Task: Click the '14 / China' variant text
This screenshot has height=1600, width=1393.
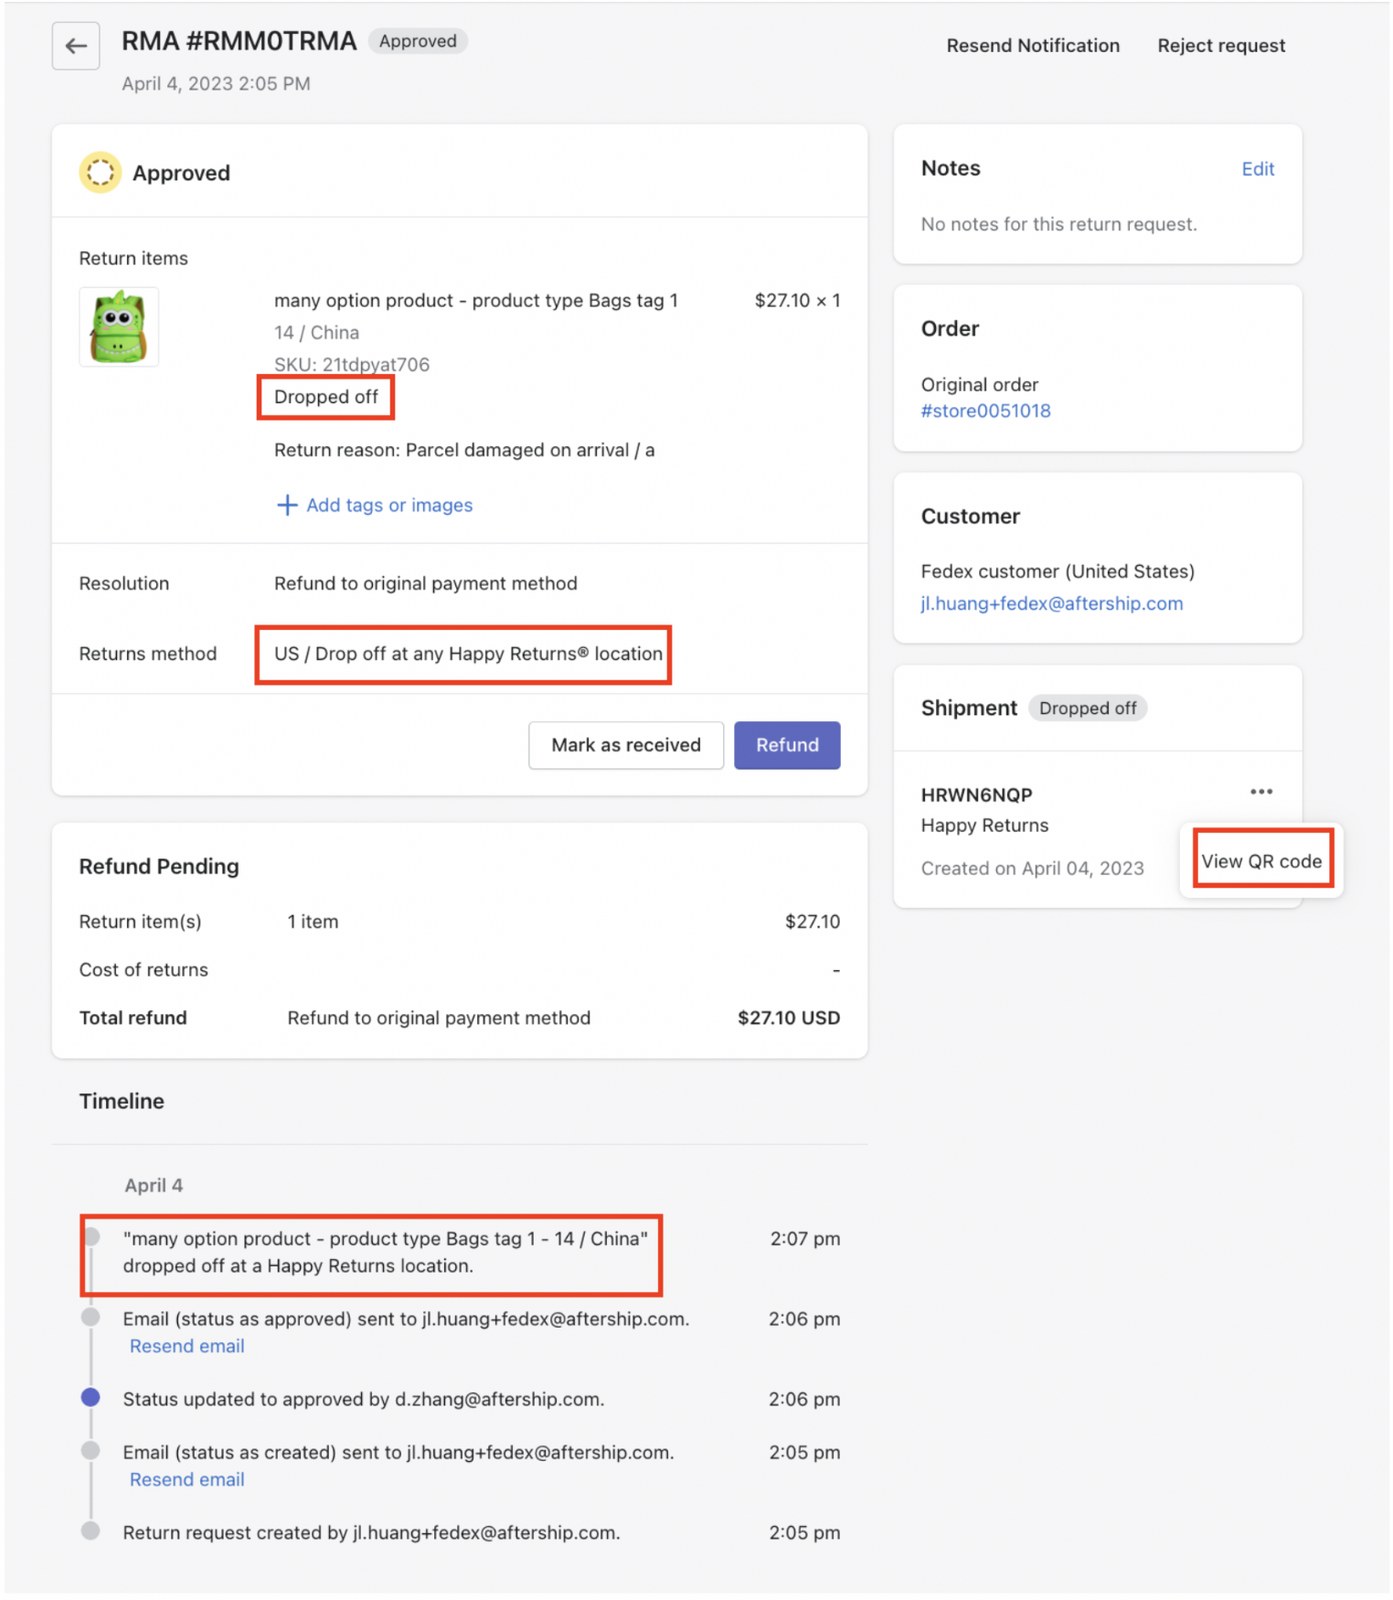Action: (317, 333)
